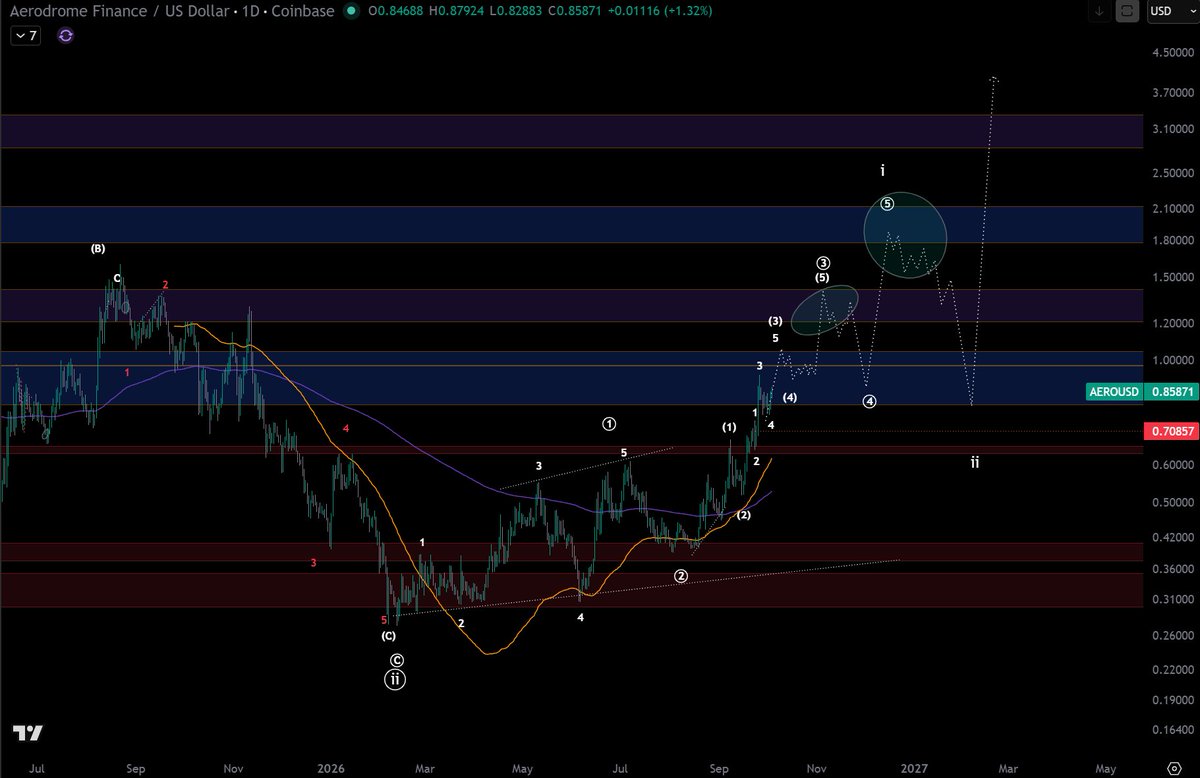
Task: Click the 1.20000 price axis level
Action: [1172, 323]
